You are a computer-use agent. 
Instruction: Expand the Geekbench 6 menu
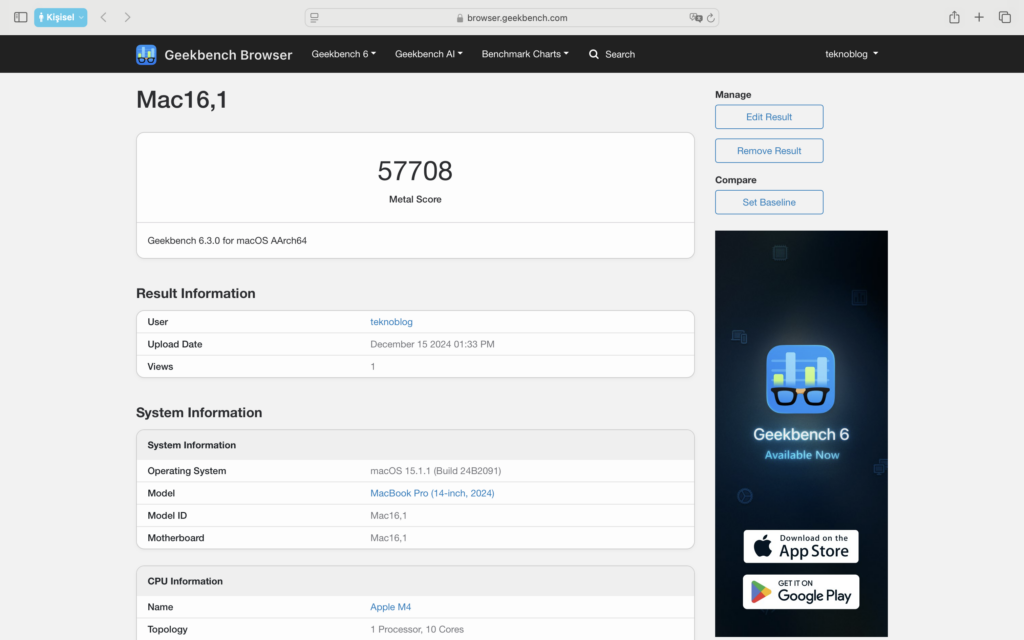click(344, 54)
